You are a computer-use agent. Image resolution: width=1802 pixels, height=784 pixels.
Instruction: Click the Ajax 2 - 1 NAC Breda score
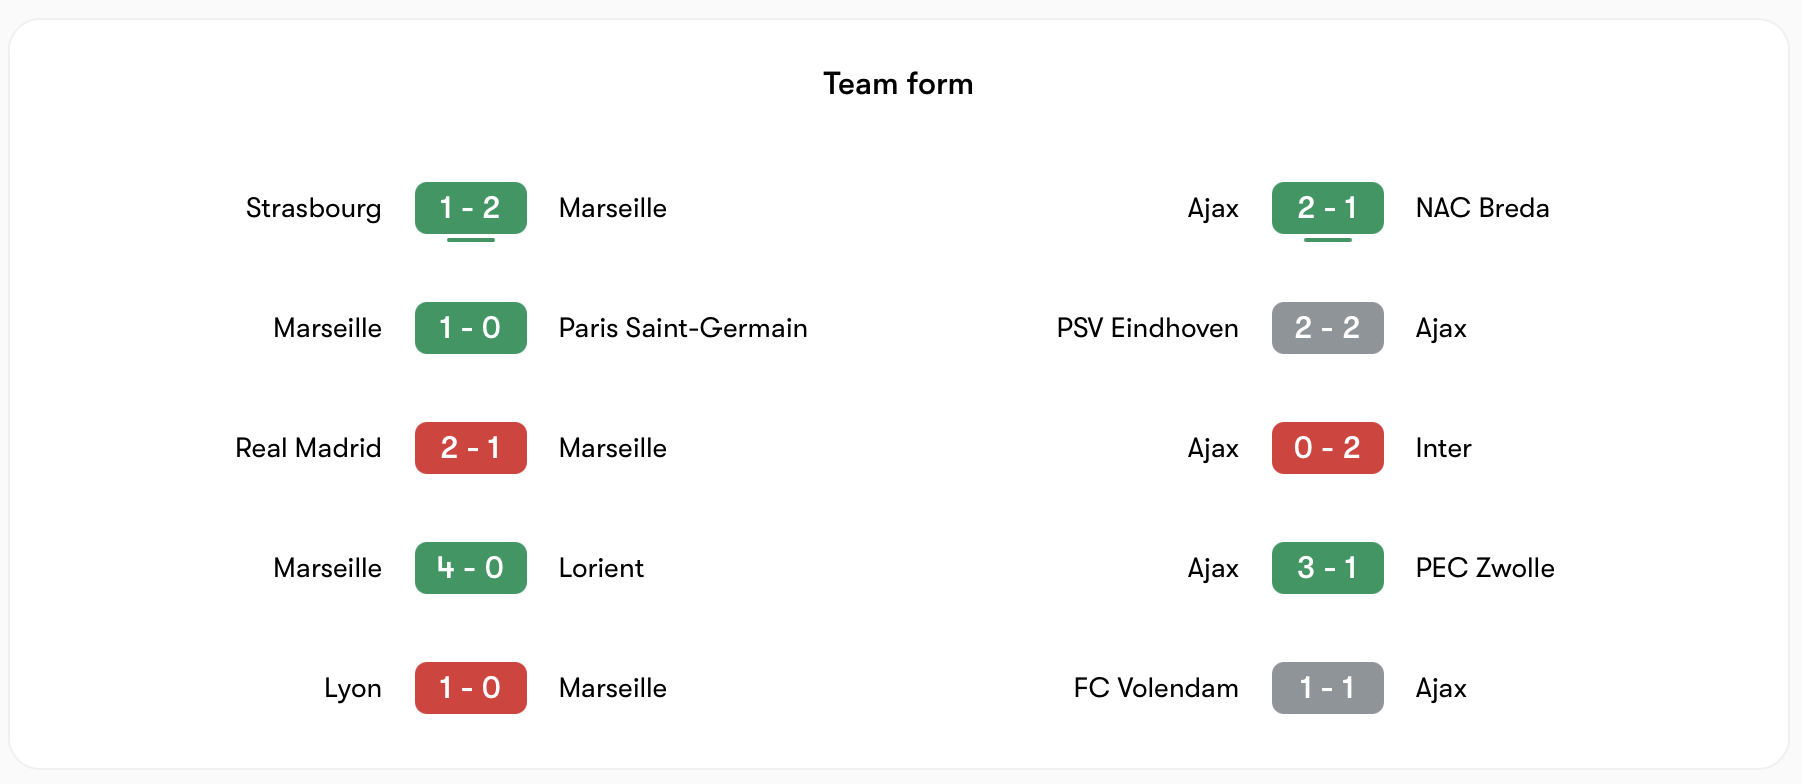(x=1327, y=208)
